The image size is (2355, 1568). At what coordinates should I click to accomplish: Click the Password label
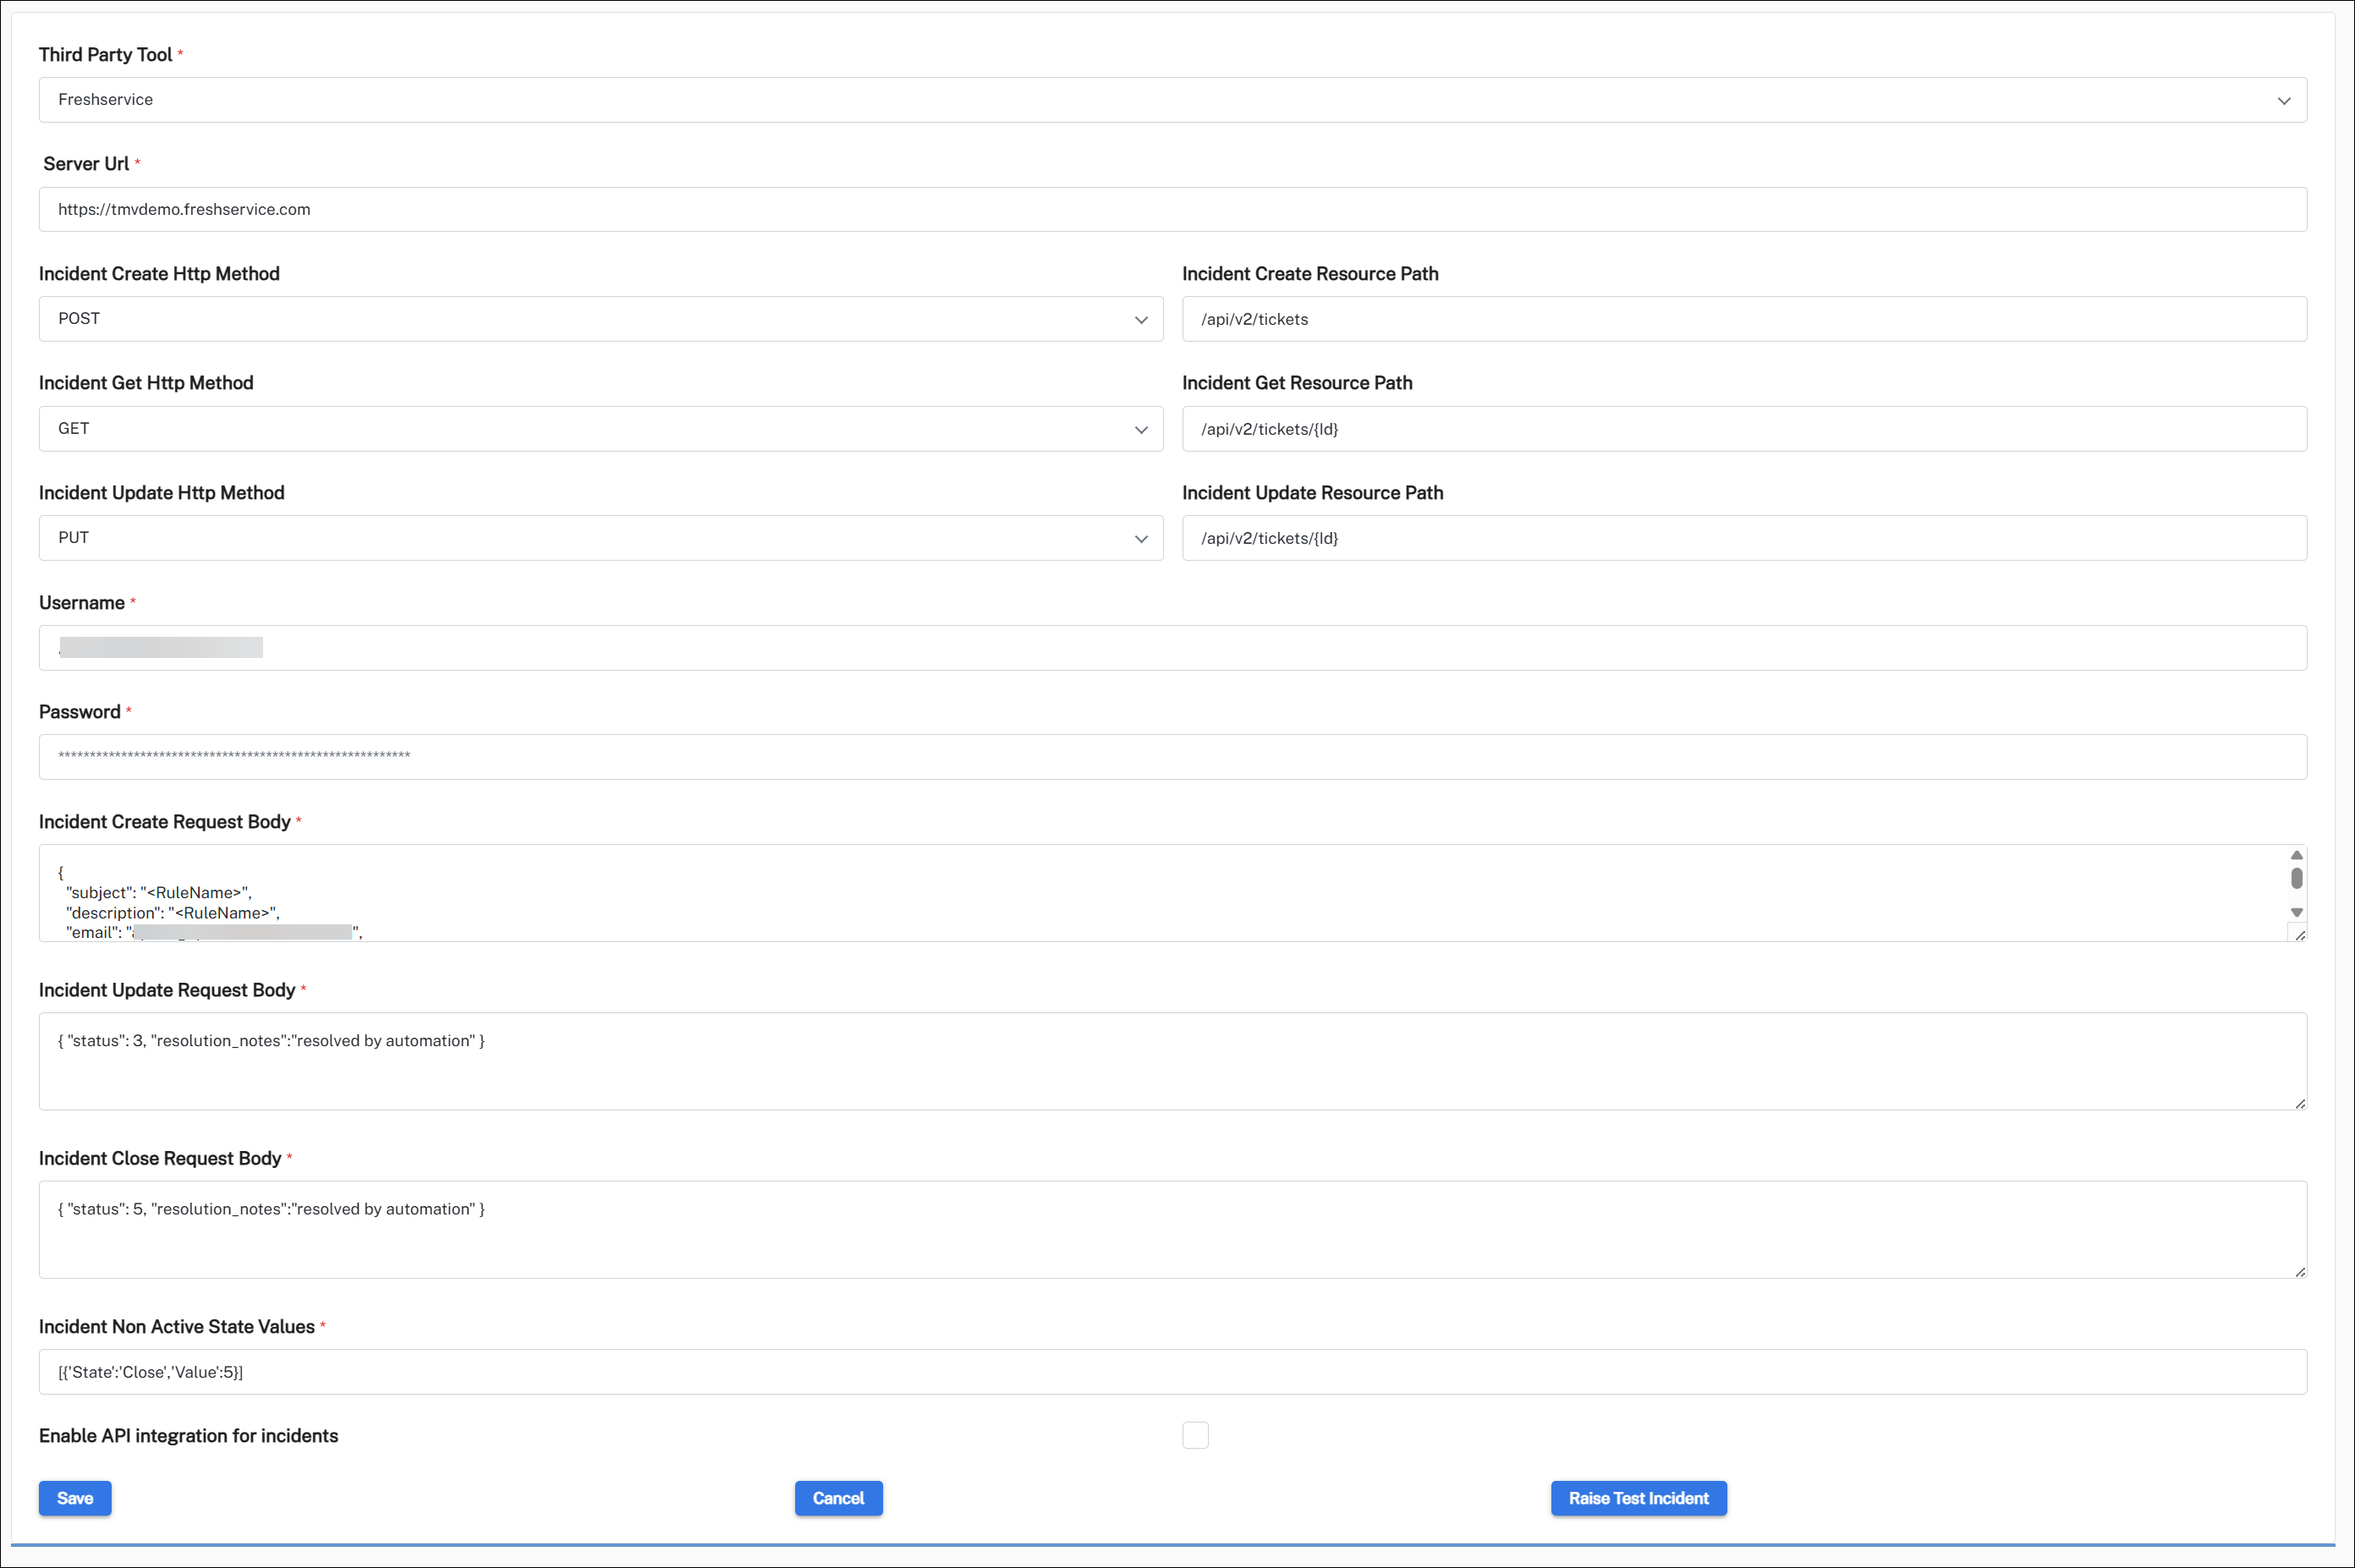coord(80,712)
